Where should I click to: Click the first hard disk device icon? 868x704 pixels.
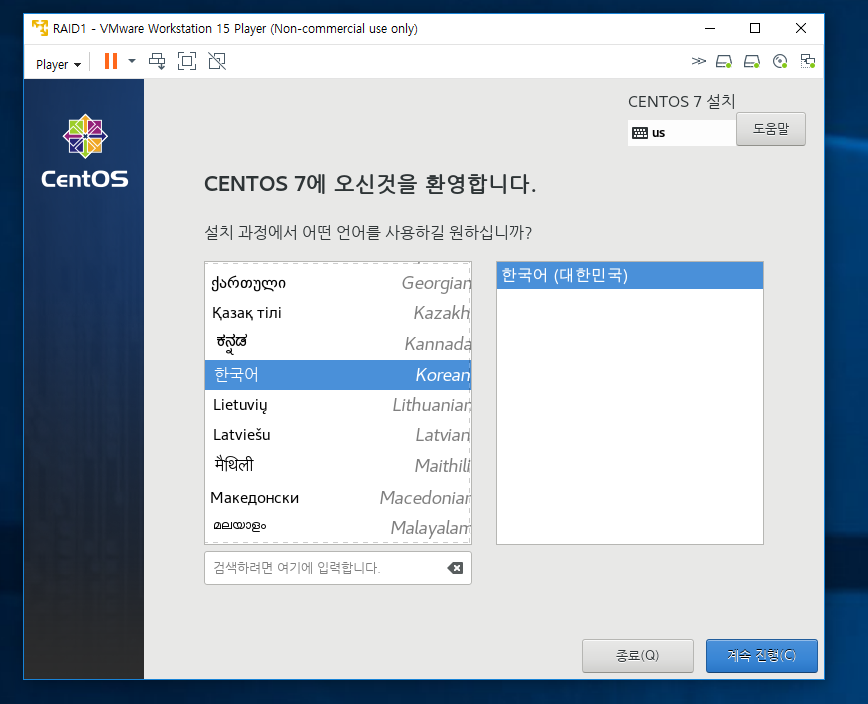pos(724,61)
